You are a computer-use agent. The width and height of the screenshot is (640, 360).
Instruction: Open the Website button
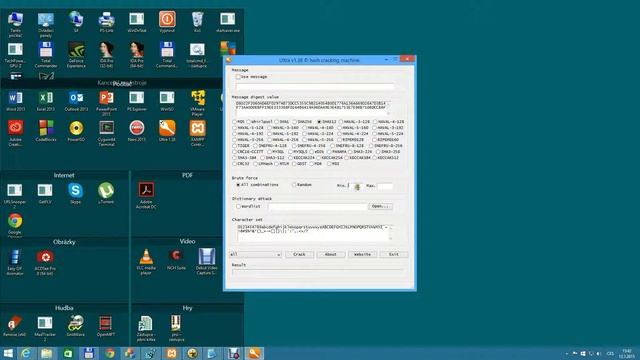(362, 254)
